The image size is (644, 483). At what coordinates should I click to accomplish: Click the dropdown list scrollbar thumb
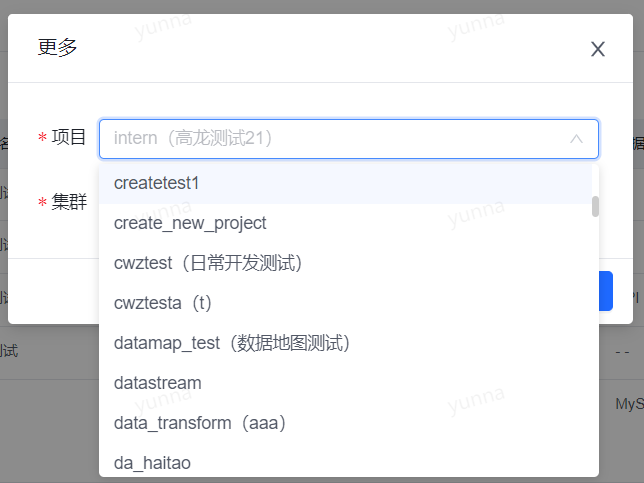pos(595,206)
